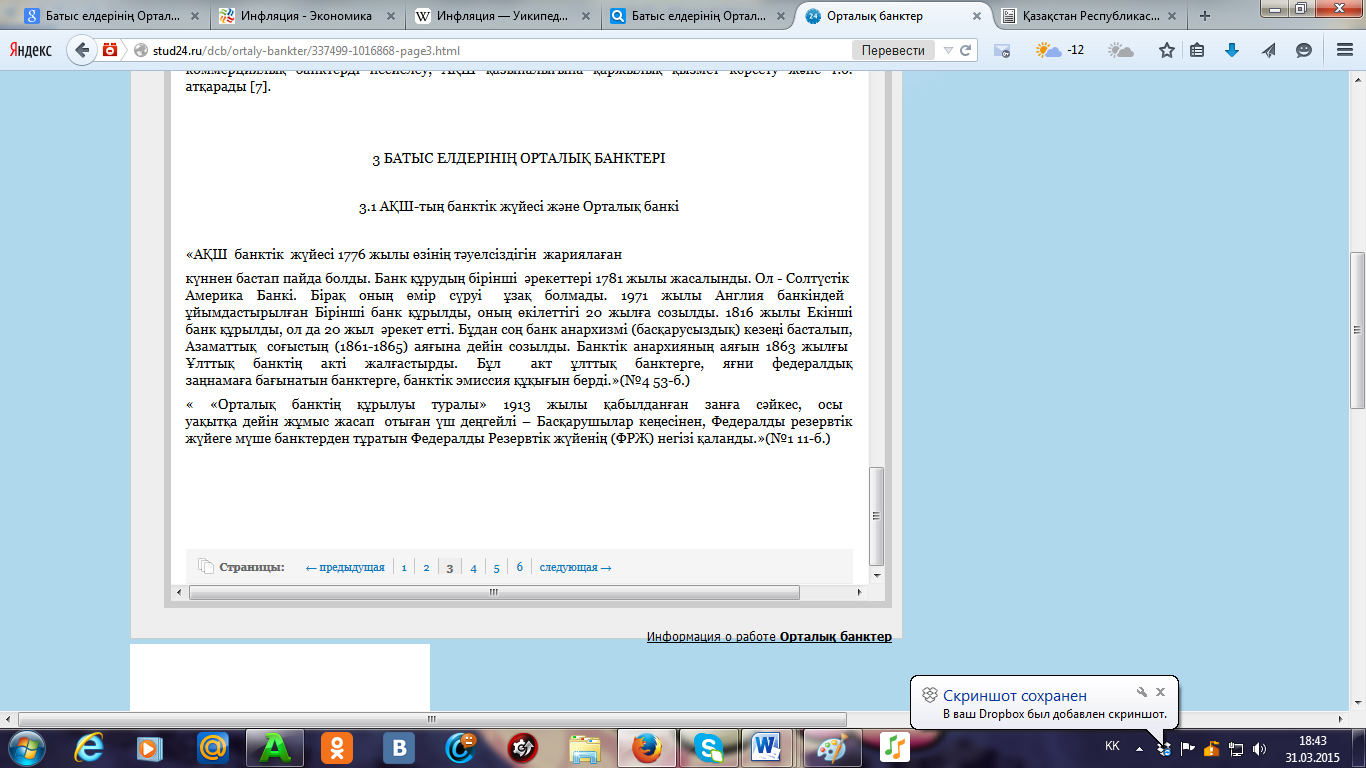Viewport: 1366px width, 768px height.
Task: Open VKontakte blue B taskbar icon
Action: pos(399,746)
